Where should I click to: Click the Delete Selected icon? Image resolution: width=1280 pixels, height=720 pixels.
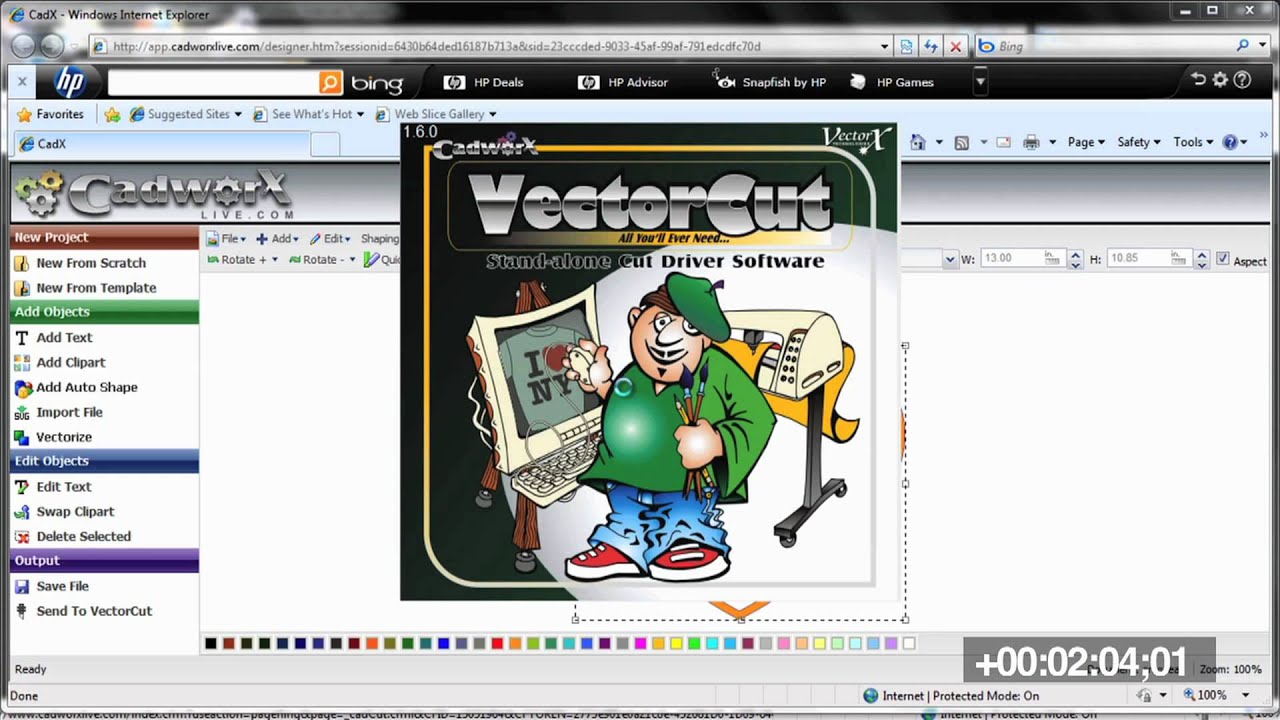pos(21,537)
